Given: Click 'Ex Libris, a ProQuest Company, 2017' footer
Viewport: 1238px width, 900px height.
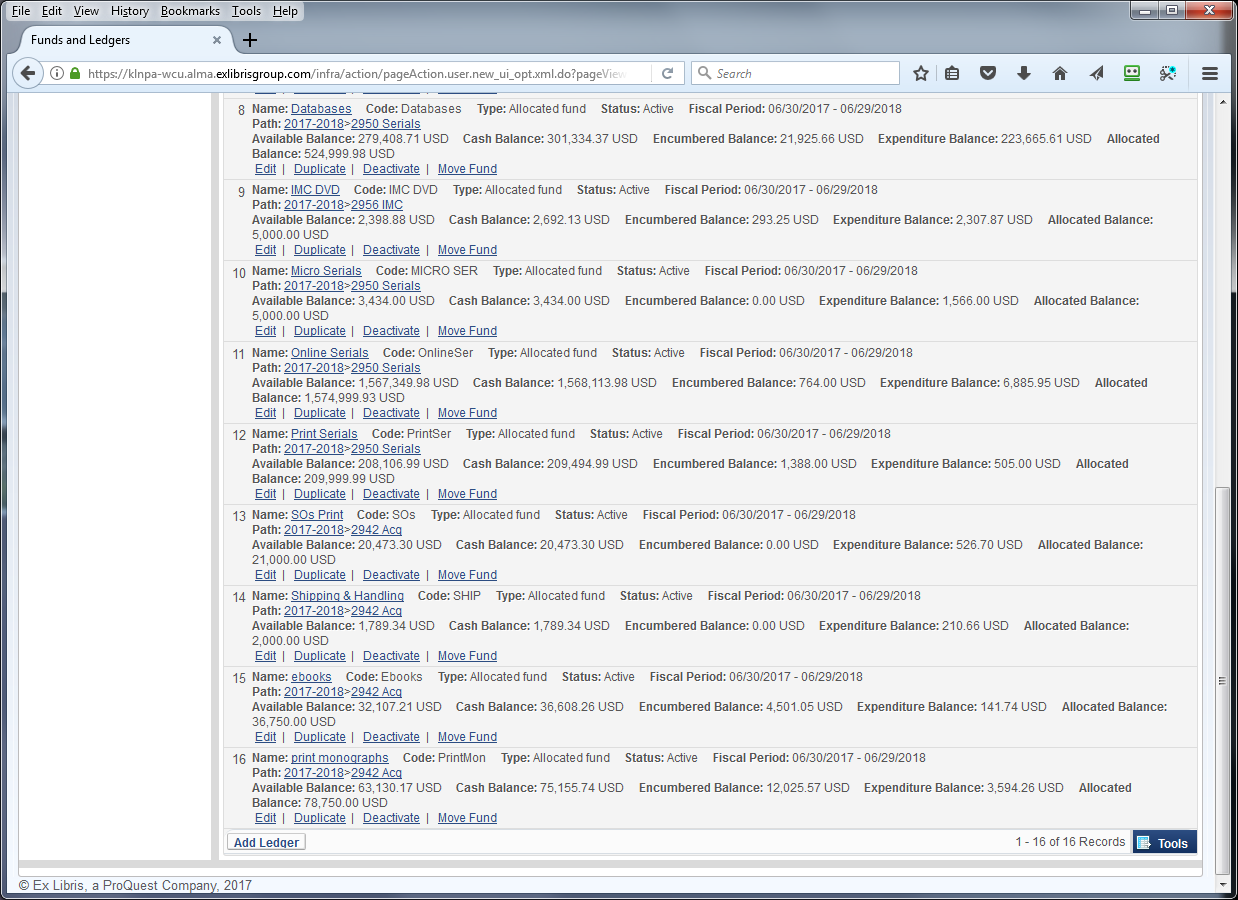Looking at the screenshot, I should coord(135,885).
